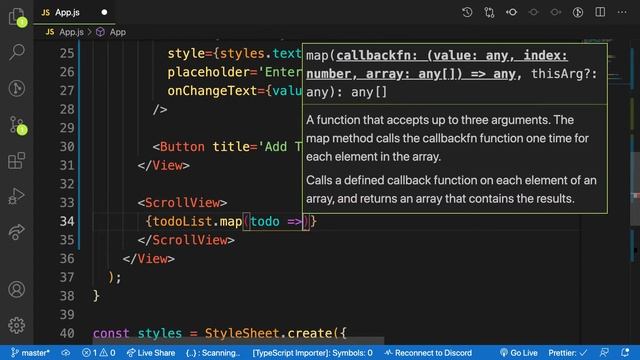
Task: Click Live Share in status bar
Action: coord(151,353)
